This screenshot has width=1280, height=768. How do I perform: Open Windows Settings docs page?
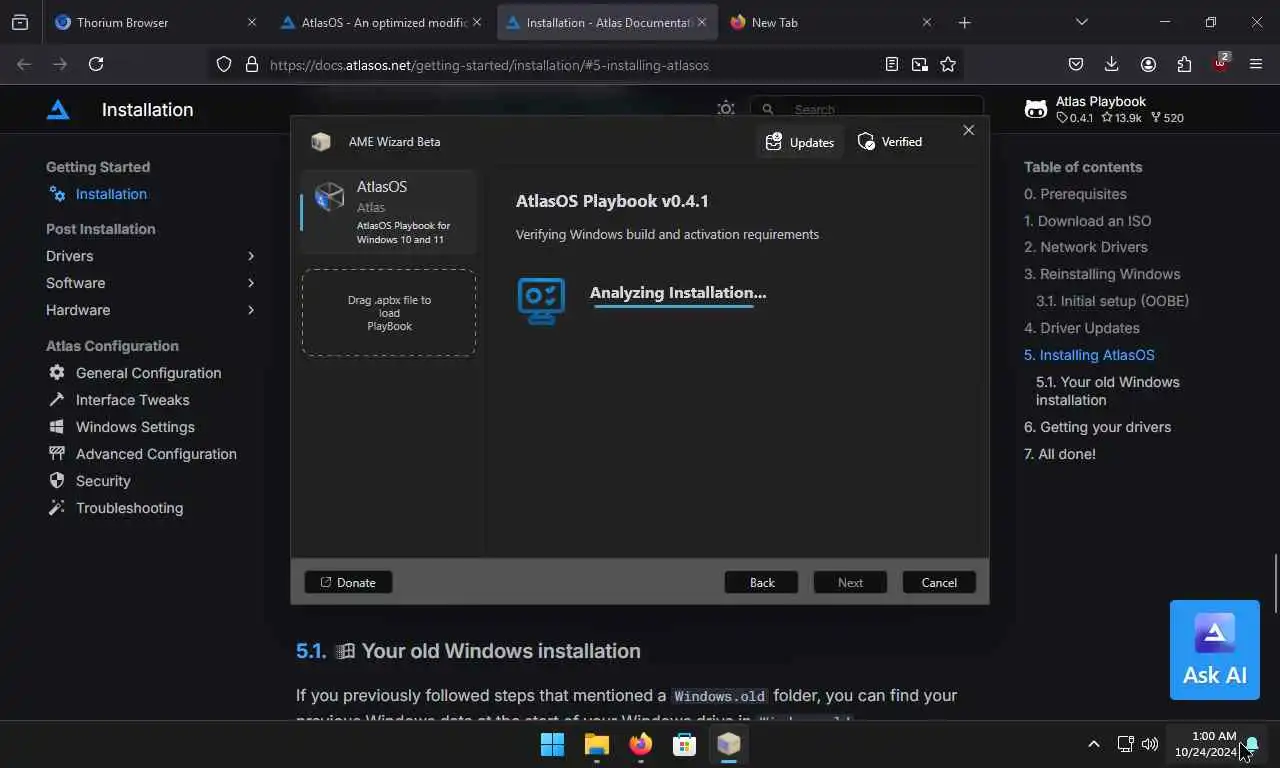(x=135, y=427)
